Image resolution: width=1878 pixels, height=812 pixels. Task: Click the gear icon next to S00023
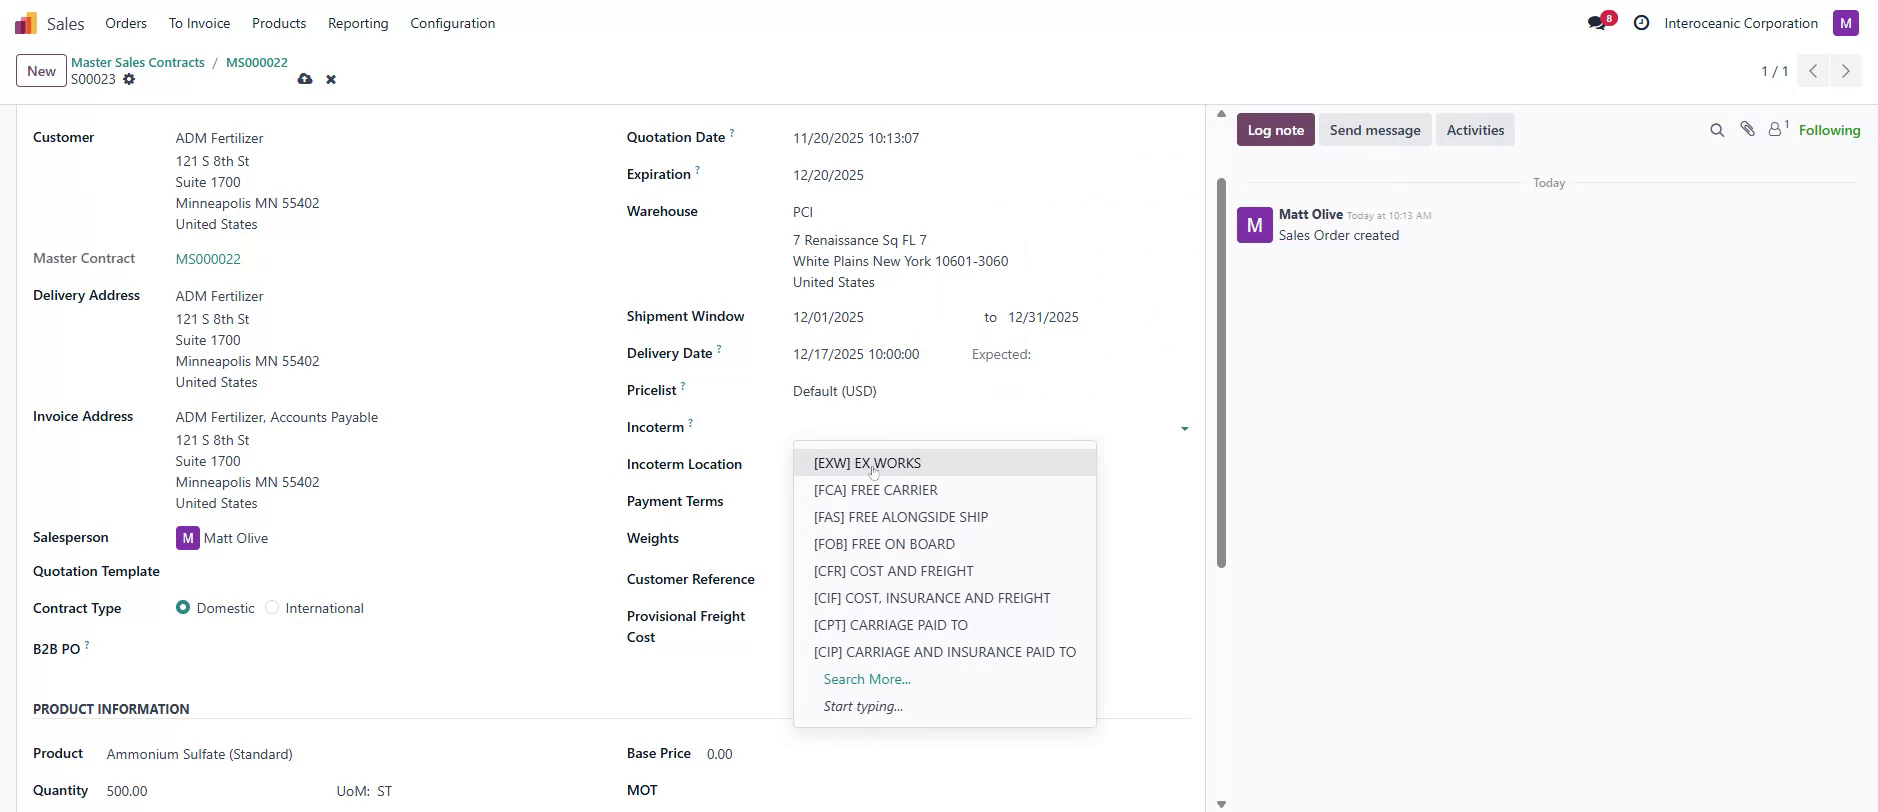[129, 79]
